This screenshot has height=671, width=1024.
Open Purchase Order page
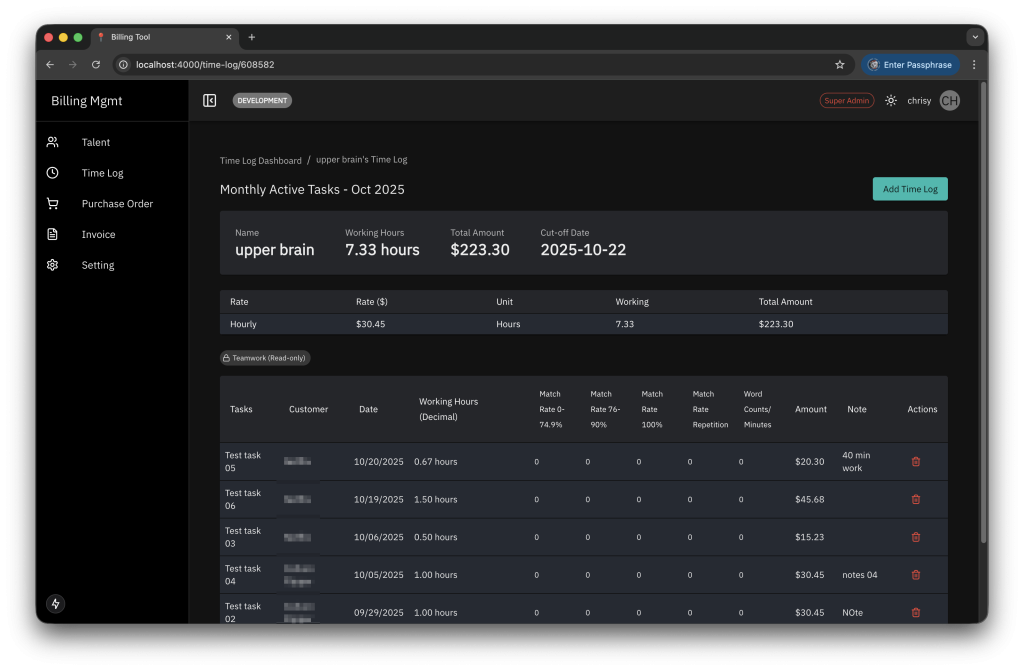click(117, 204)
